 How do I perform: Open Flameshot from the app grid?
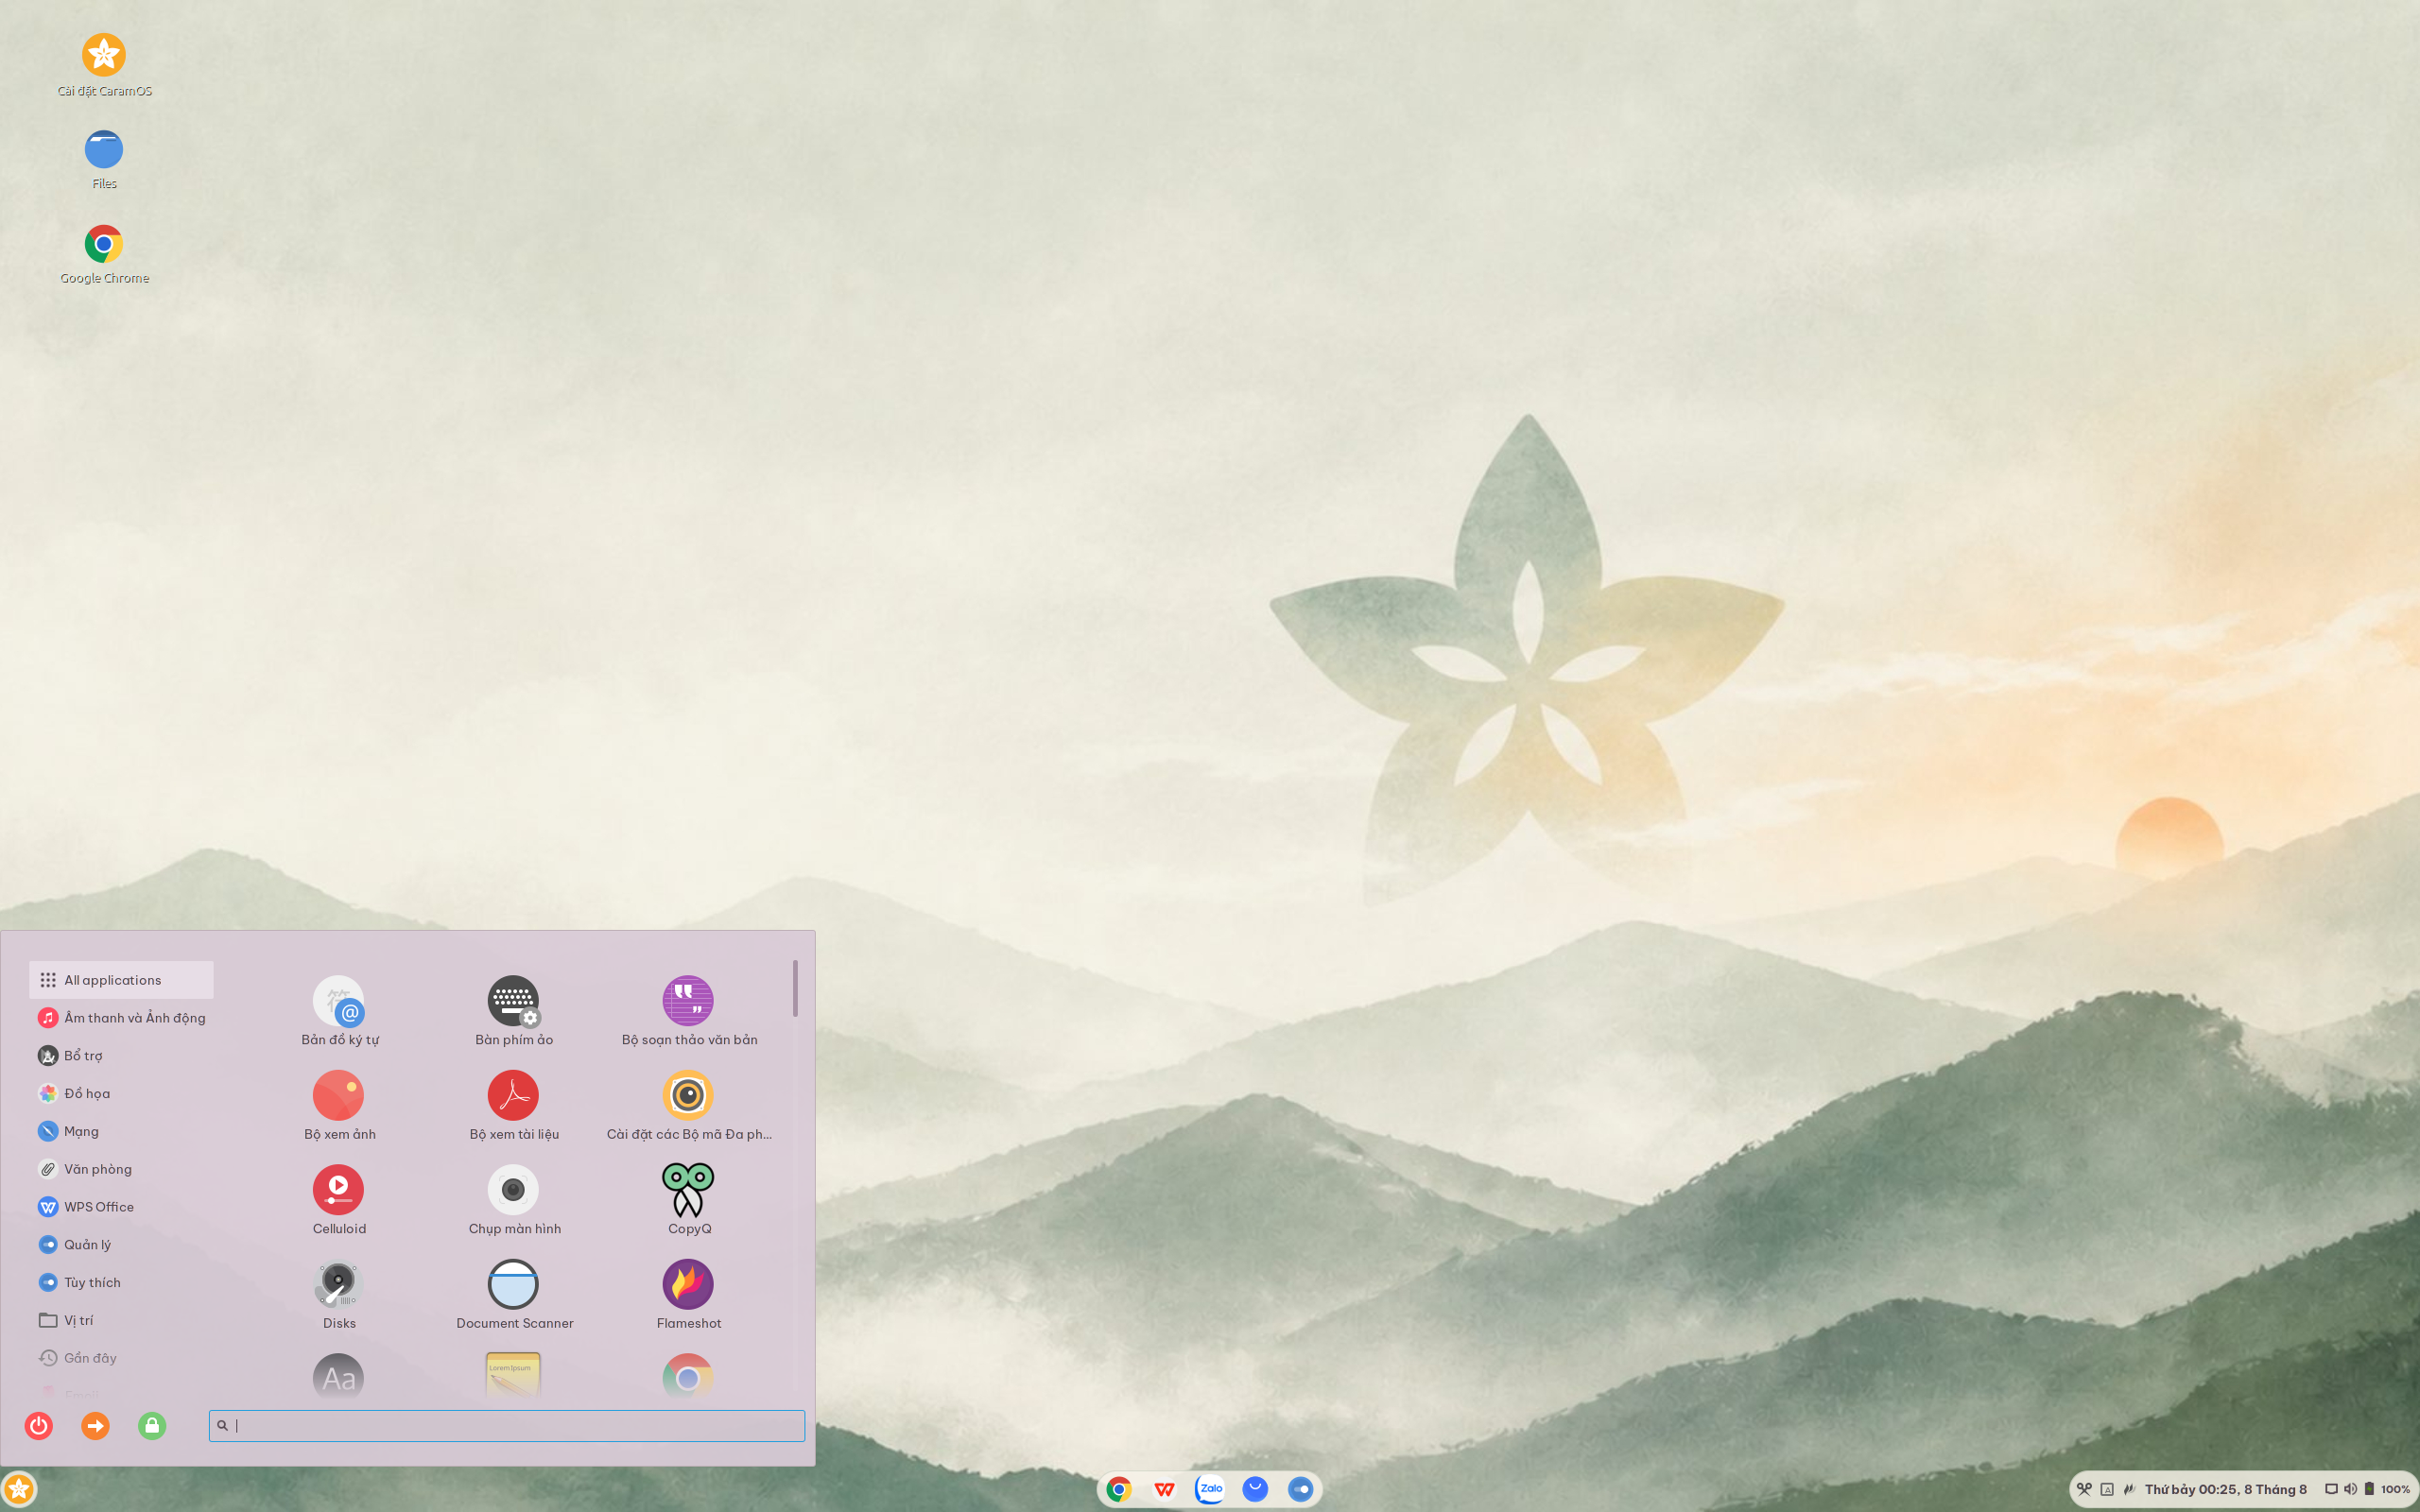pos(689,1294)
